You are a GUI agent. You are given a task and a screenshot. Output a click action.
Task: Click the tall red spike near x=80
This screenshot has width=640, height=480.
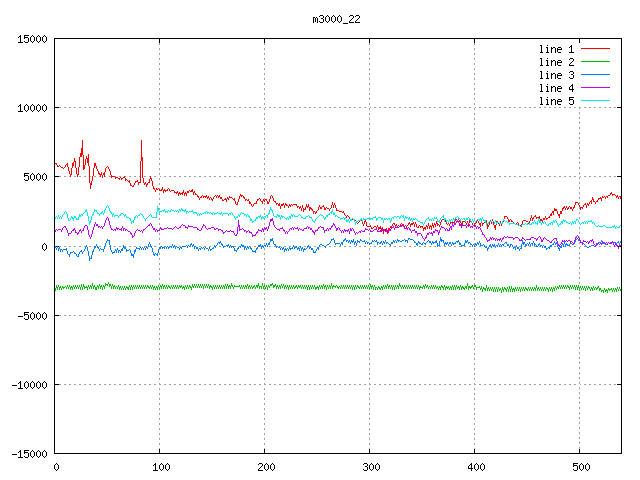coord(142,150)
